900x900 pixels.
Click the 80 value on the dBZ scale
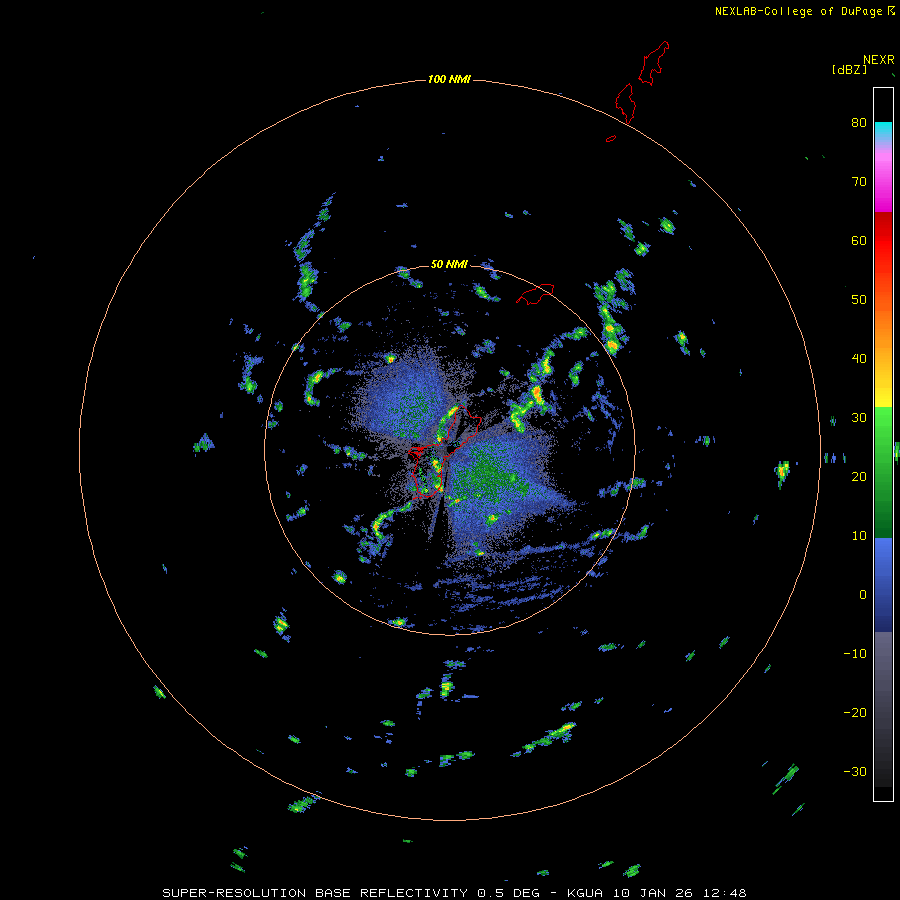(x=859, y=122)
